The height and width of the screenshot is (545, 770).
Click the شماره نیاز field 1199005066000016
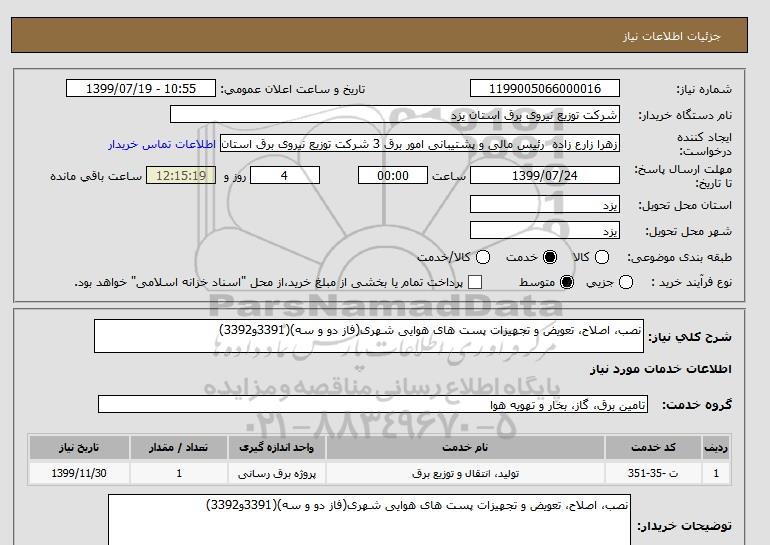pyautogui.click(x=545, y=88)
